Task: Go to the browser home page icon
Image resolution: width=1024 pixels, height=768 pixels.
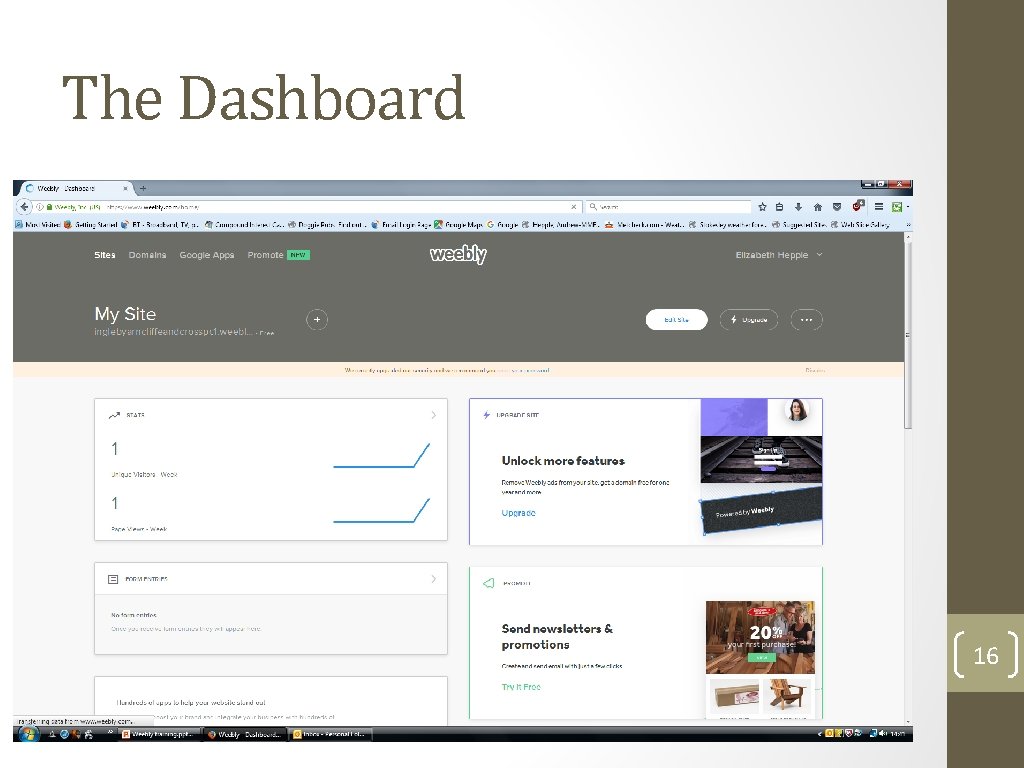Action: tap(818, 207)
